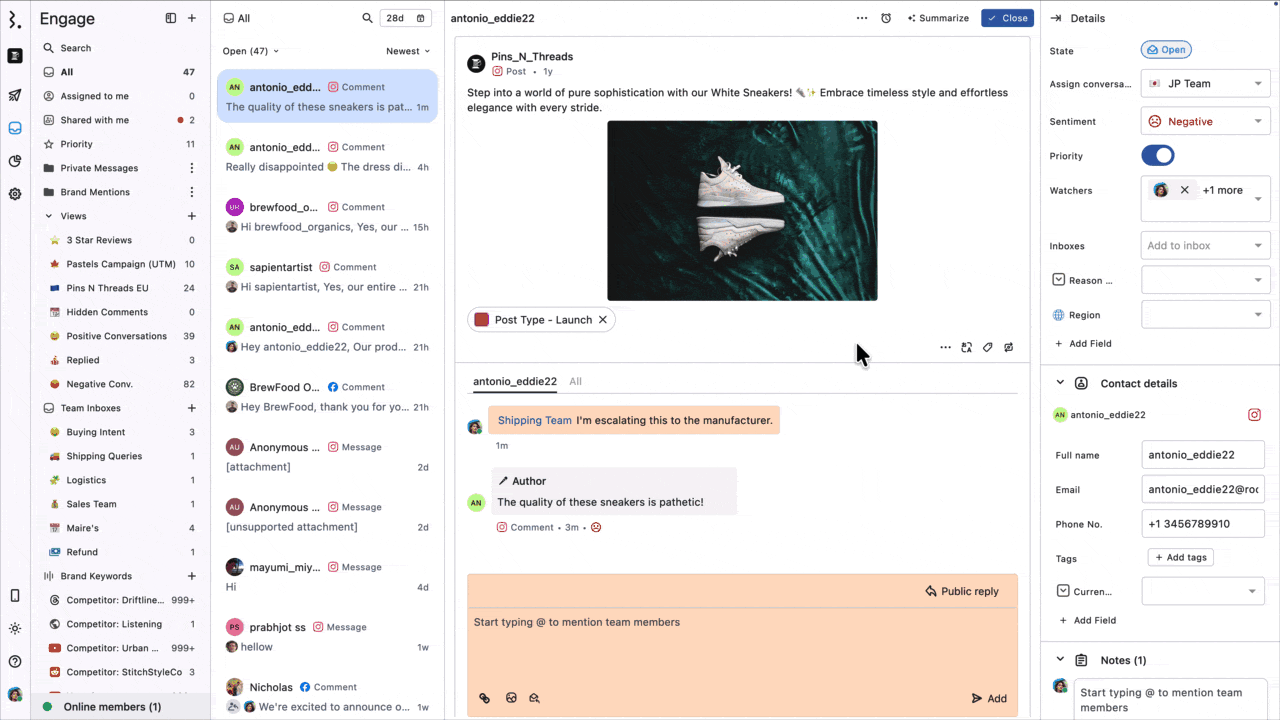Open the Assign conversation JP Team dropdown

pos(1205,84)
